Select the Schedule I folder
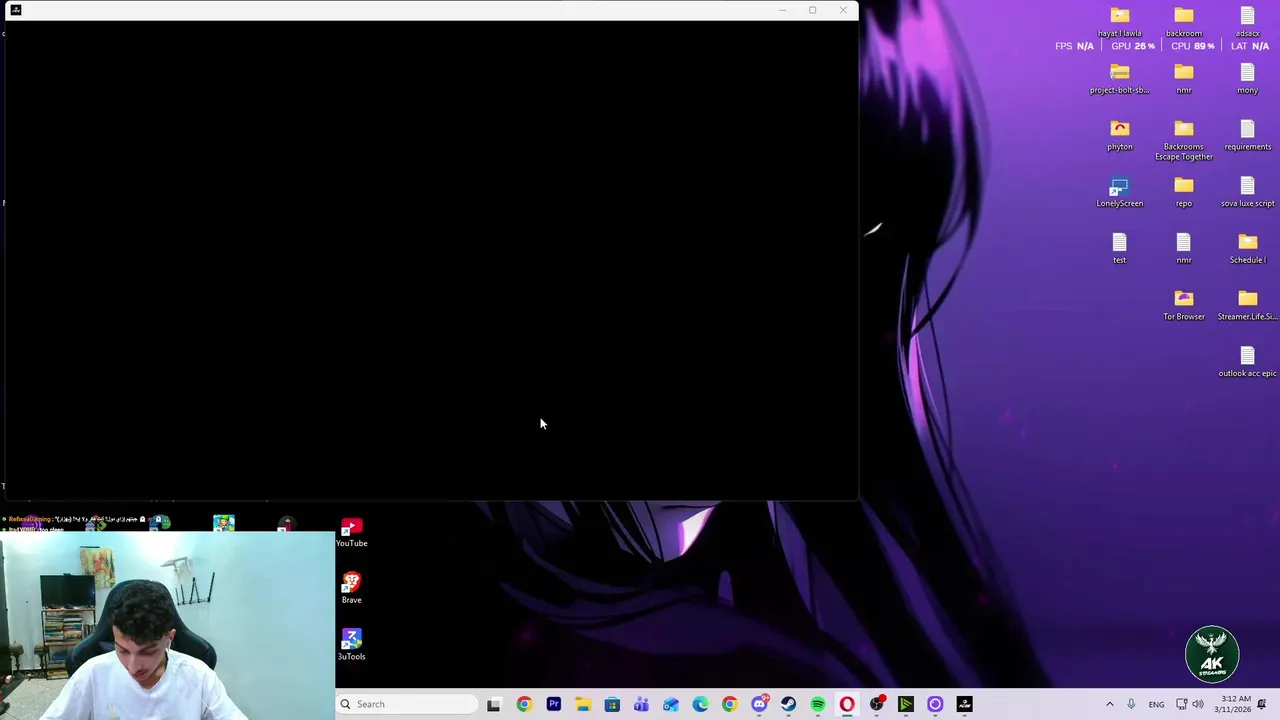This screenshot has height=720, width=1280. click(x=1247, y=249)
